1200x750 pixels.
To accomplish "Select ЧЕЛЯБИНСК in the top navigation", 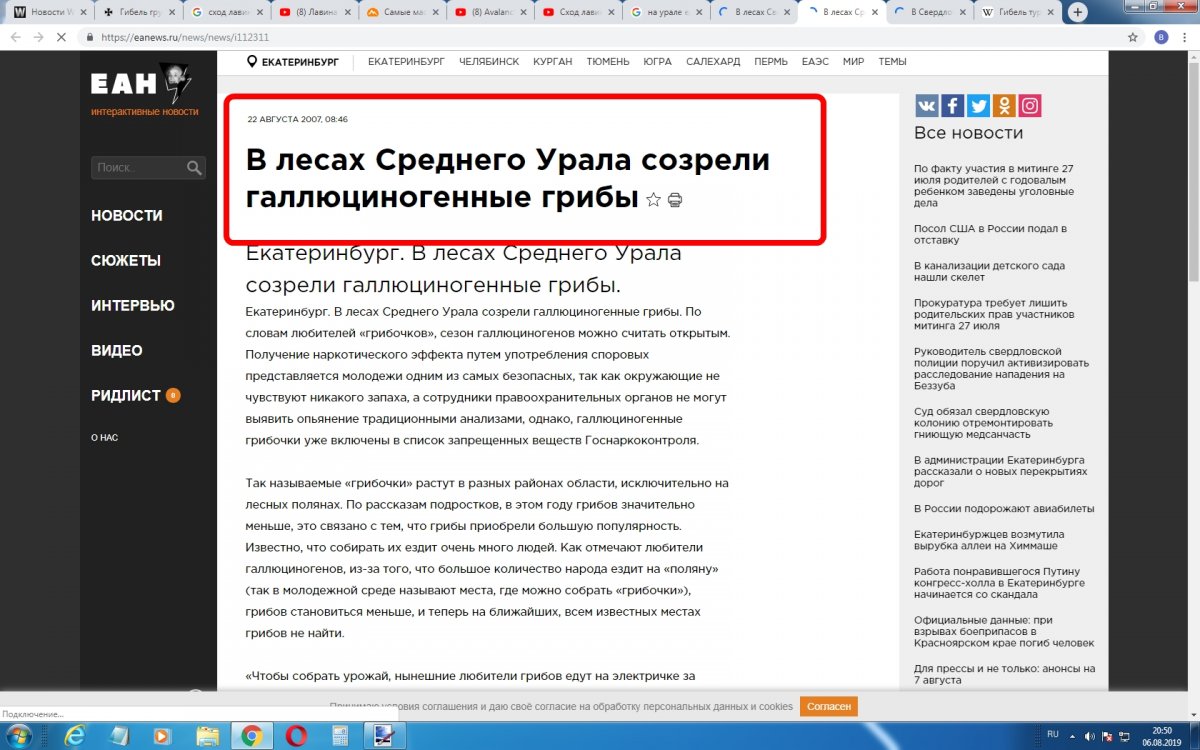I will pyautogui.click(x=488, y=62).
